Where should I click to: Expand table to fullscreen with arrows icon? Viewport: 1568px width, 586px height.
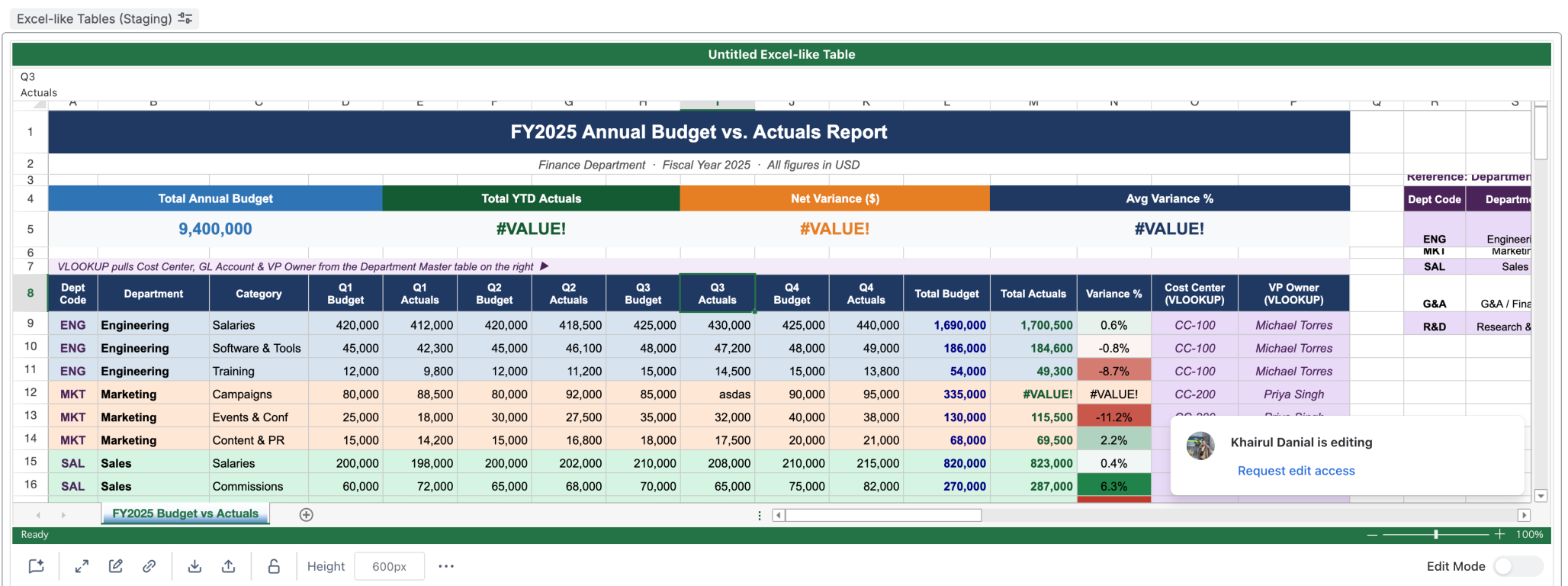click(82, 566)
